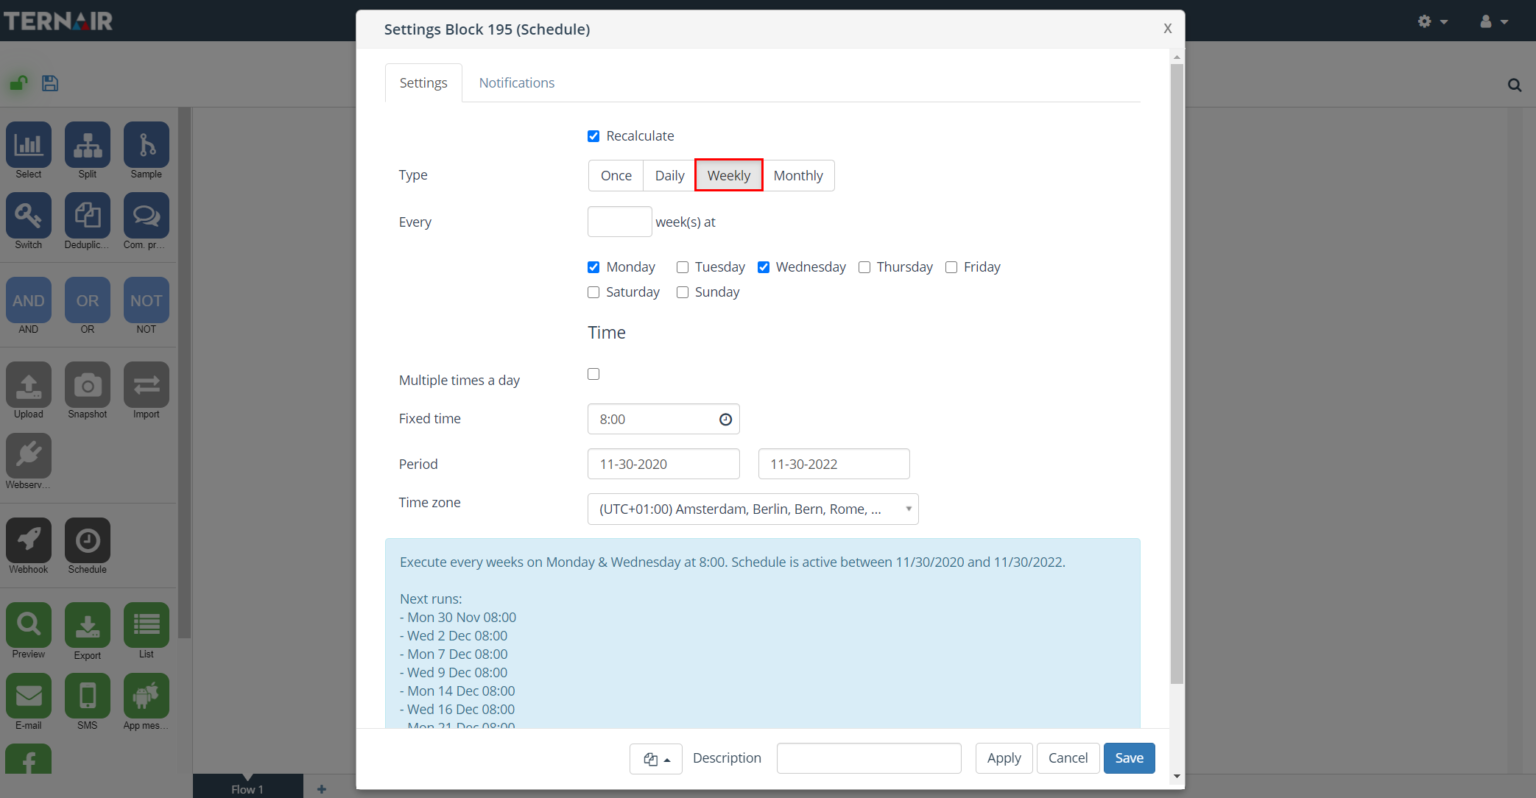Select the Snapshot camera icon
This screenshot has height=798, width=1536.
pos(87,386)
